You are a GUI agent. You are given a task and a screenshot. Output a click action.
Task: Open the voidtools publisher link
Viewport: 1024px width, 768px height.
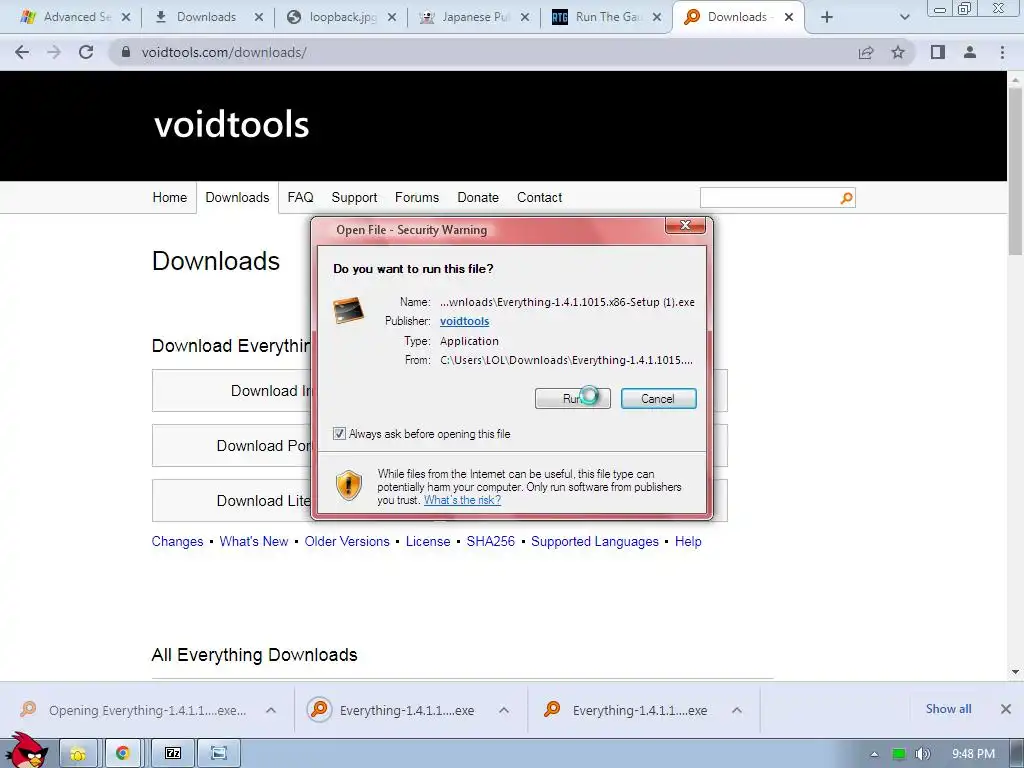(464, 321)
